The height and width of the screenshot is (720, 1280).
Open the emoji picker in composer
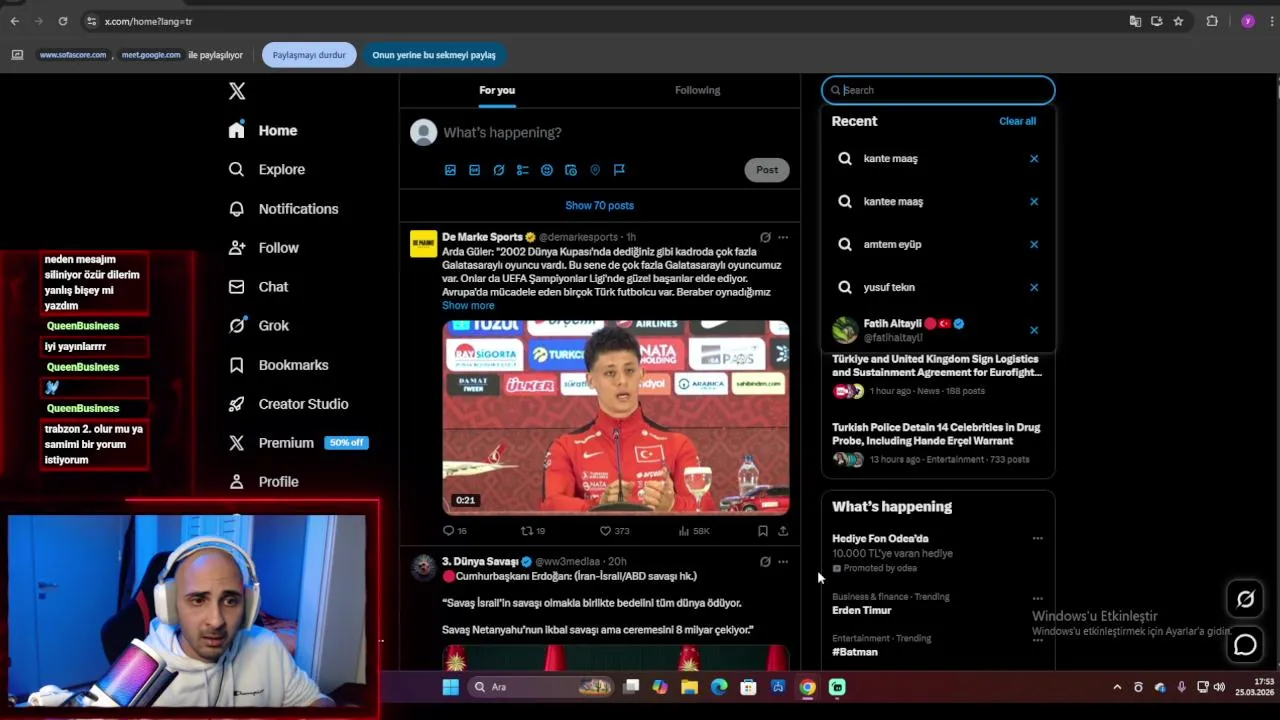[546, 170]
